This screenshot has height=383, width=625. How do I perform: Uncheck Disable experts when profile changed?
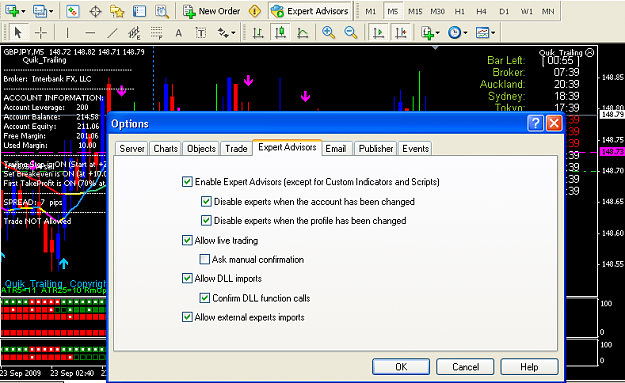coord(206,220)
